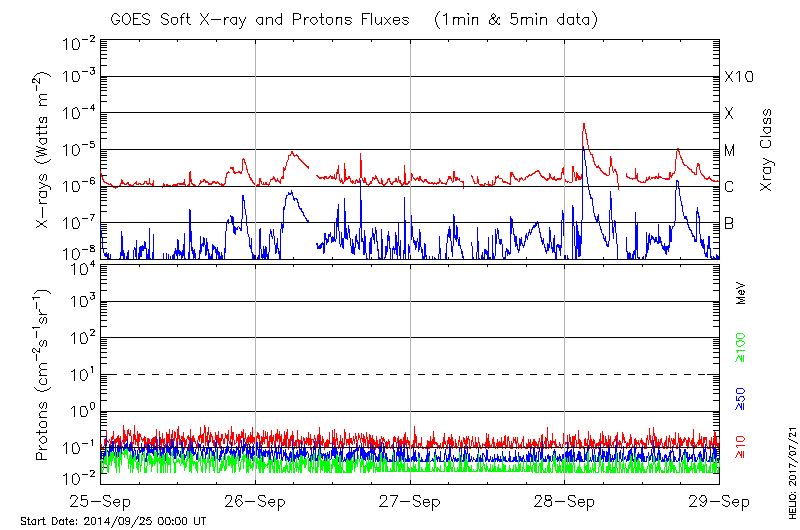Screen dimensions: 800x530
Task: Click the highest red X-ray peak after 28-Sep
Action: click(584, 124)
